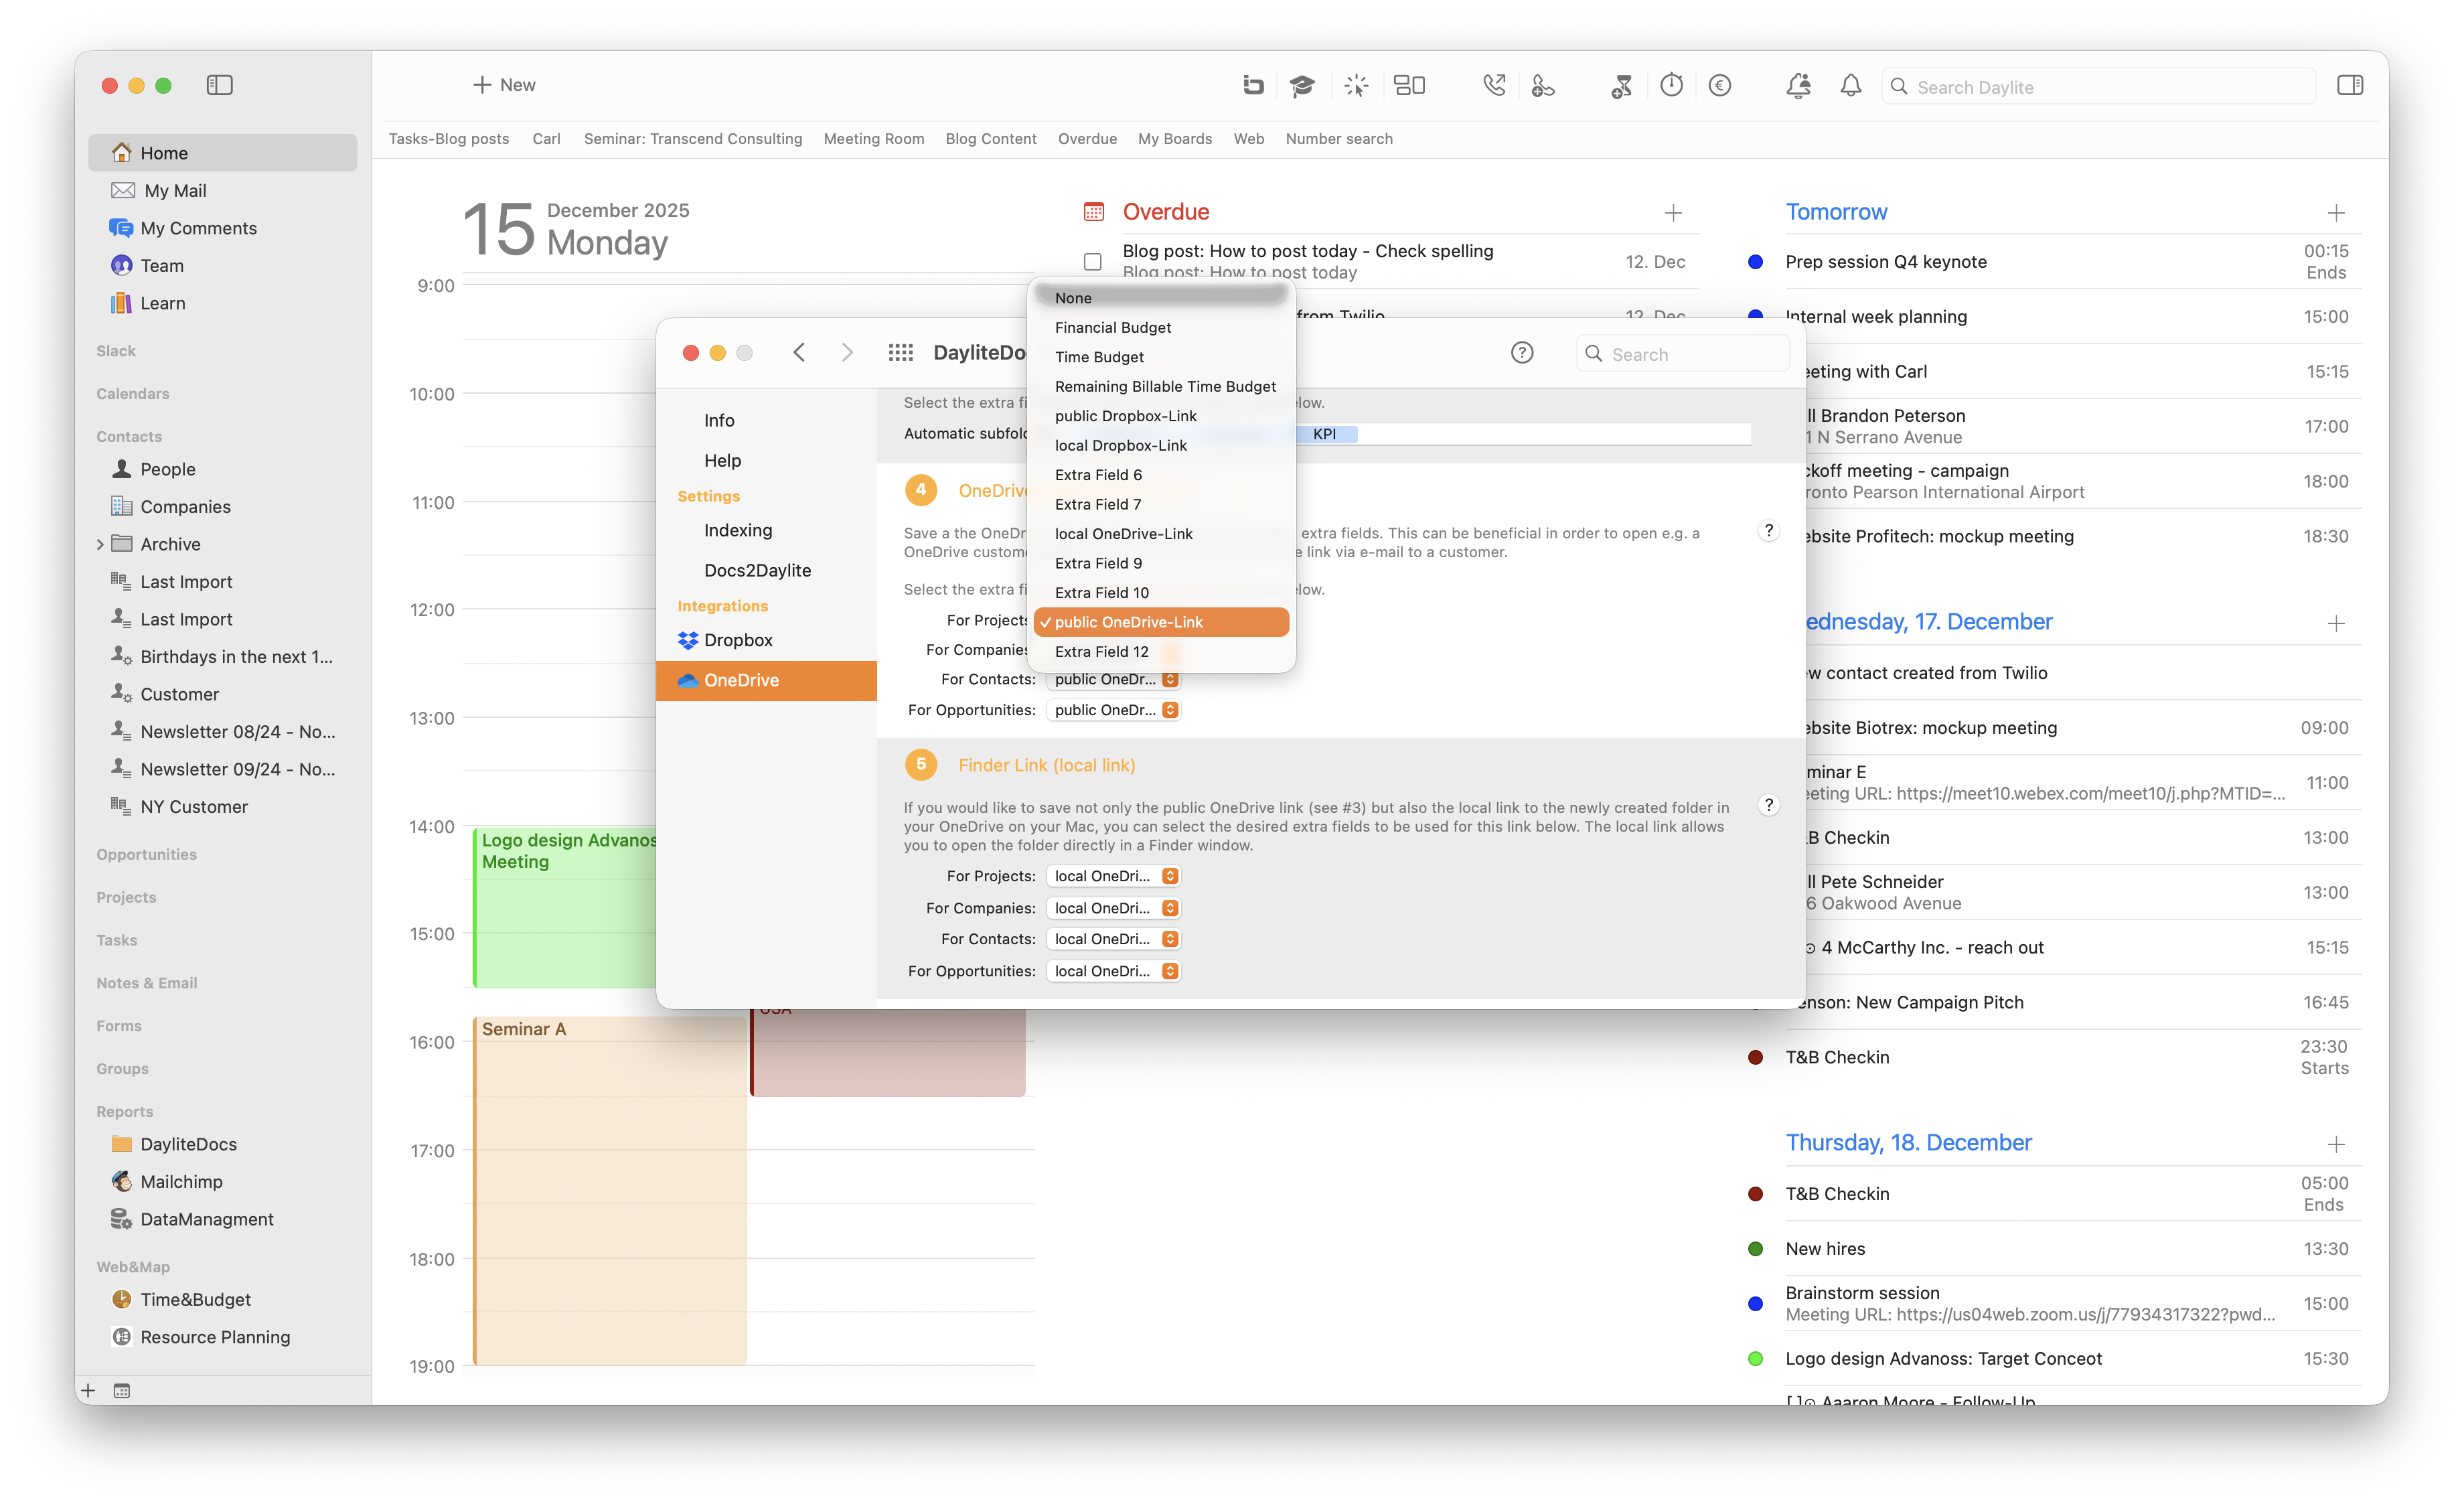The image size is (2464, 1504).
Task: Open Finder Link 'For Contacts' local dropdown
Action: (x=1113, y=939)
